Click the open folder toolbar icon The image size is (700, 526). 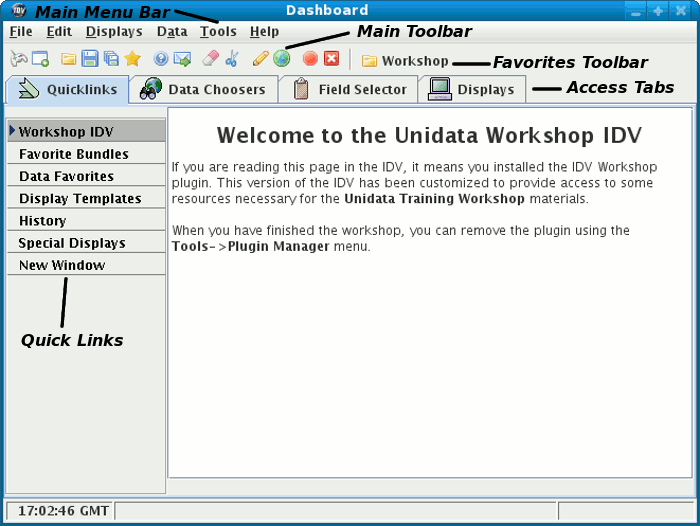click(69, 60)
